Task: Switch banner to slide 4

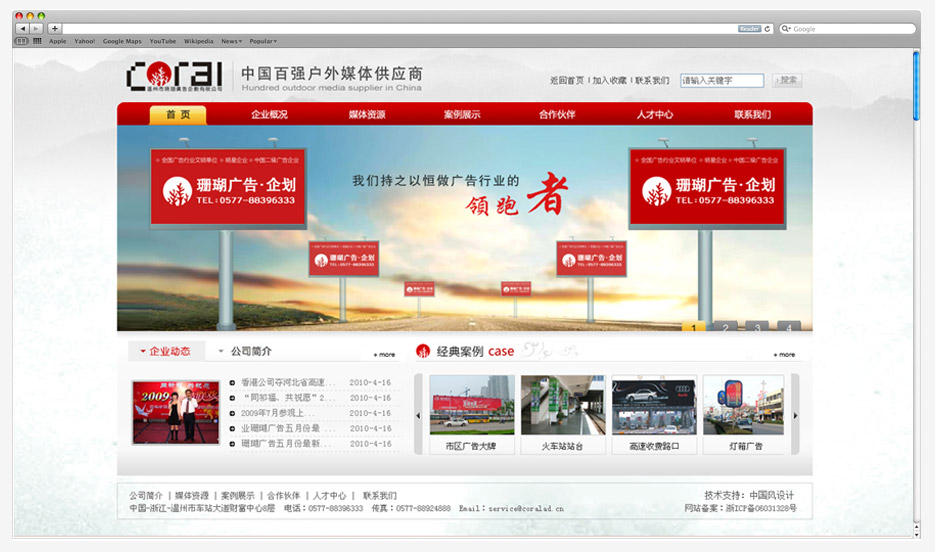Action: coord(789,326)
